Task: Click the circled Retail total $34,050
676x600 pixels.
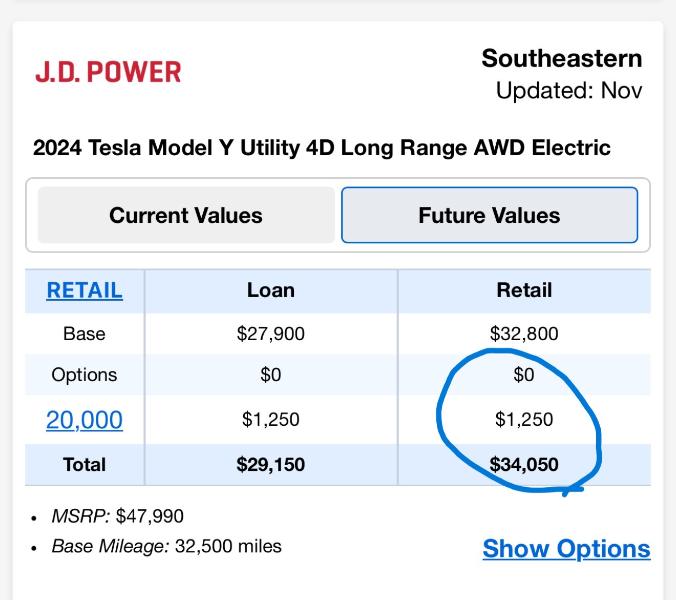Action: point(524,464)
